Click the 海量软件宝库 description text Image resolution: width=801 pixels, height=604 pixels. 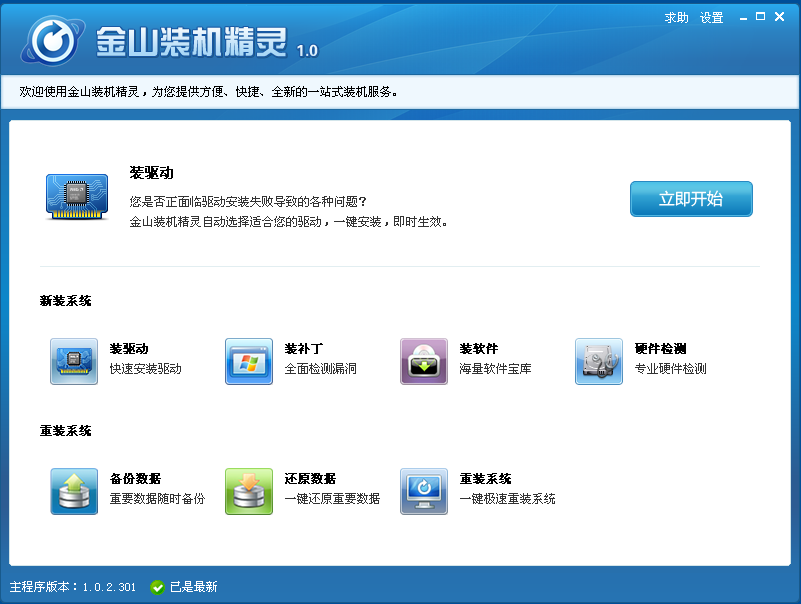[x=495, y=368]
